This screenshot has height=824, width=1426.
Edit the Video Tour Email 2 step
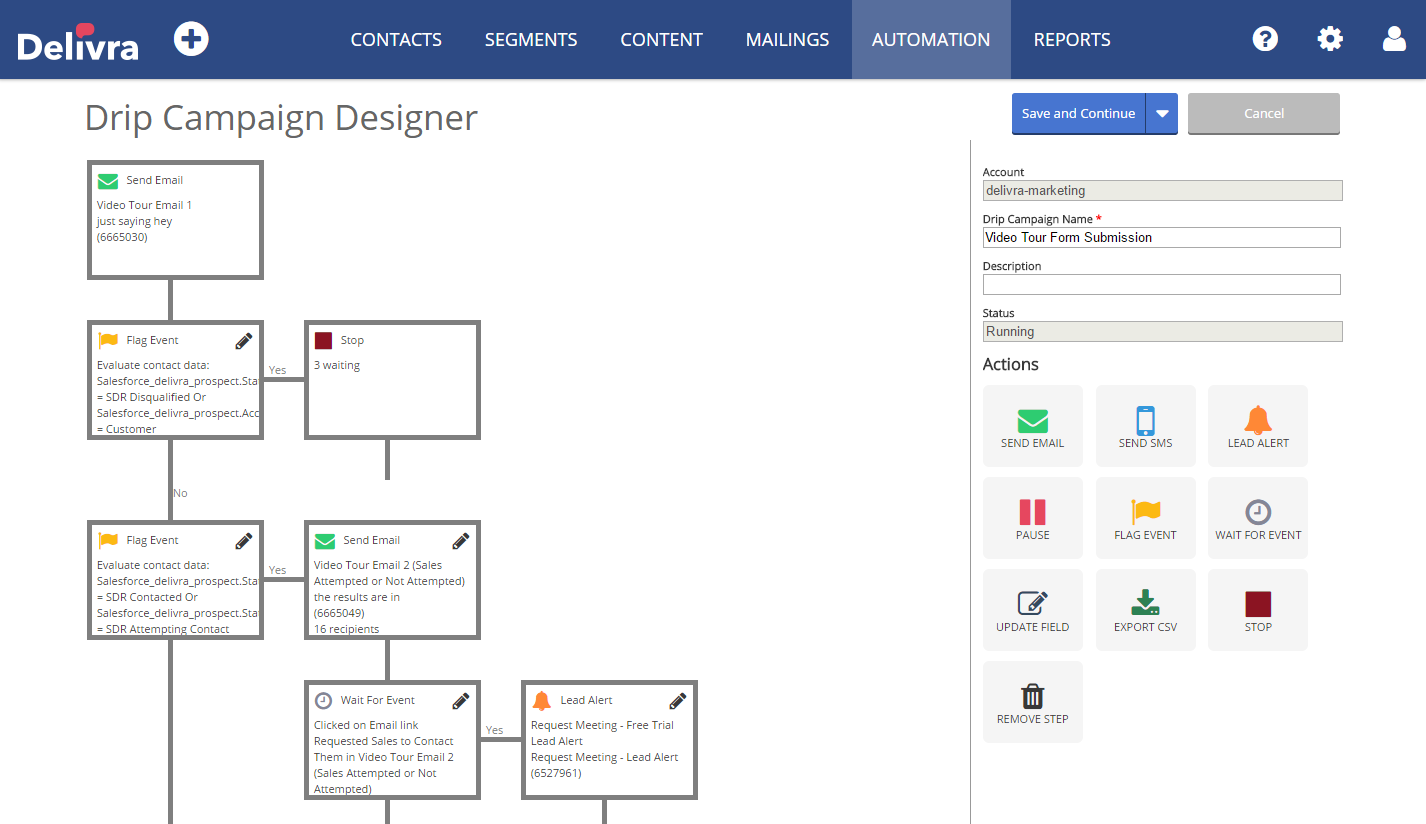461,541
